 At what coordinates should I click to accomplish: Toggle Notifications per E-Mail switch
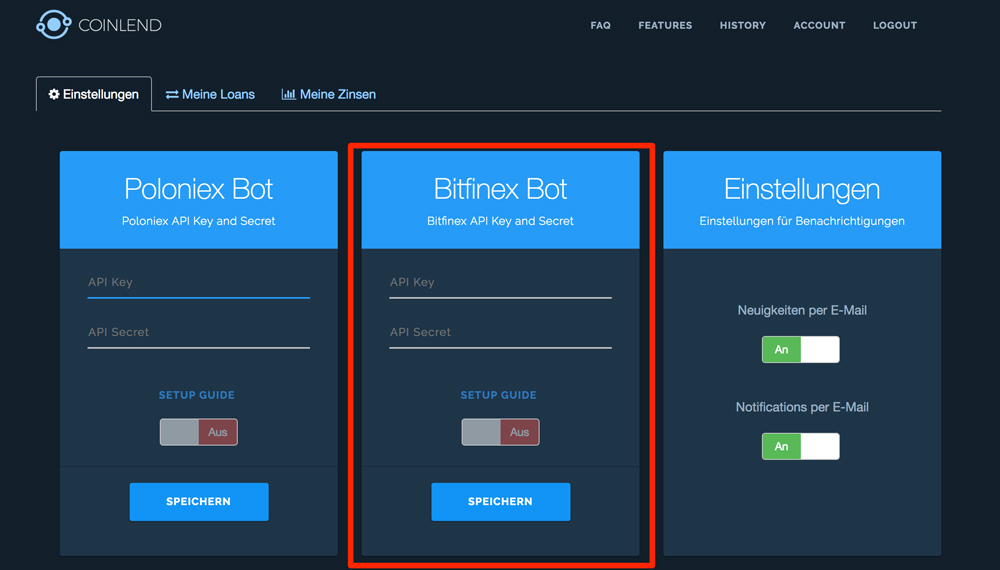(x=800, y=446)
